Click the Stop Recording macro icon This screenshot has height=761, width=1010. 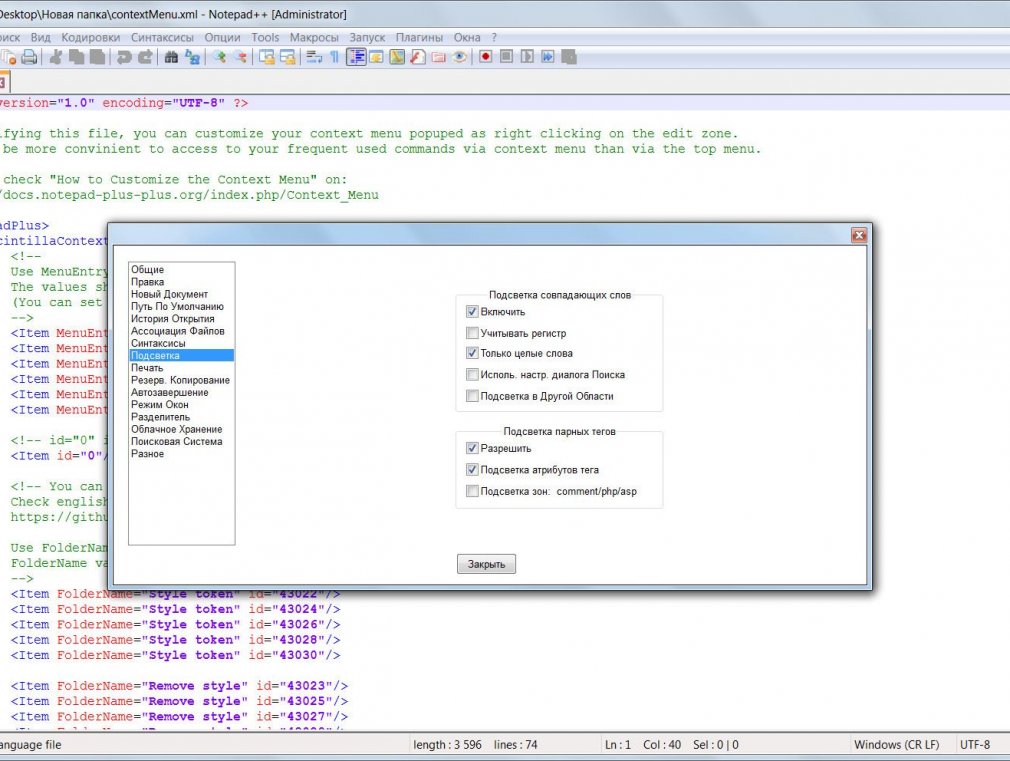point(506,57)
